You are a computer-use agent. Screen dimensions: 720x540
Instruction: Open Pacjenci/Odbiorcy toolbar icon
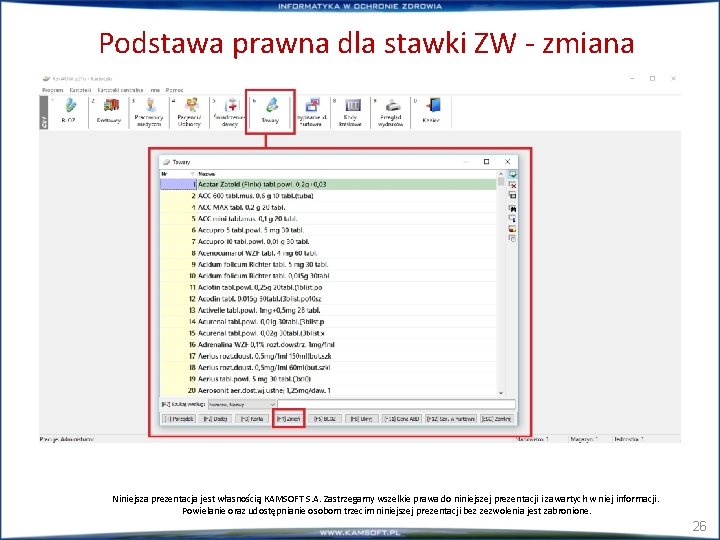pyautogui.click(x=189, y=112)
